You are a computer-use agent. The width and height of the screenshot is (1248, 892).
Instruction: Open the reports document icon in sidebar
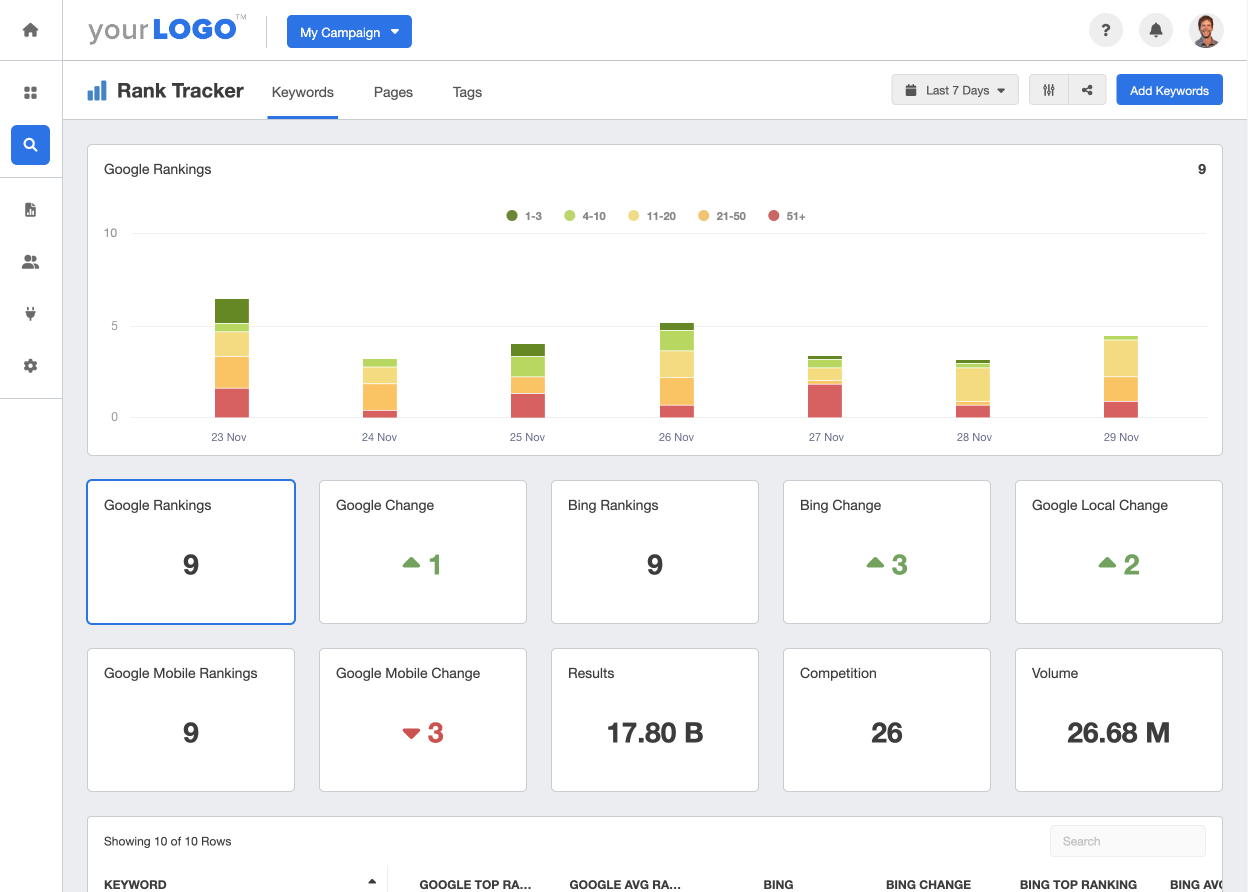30,210
